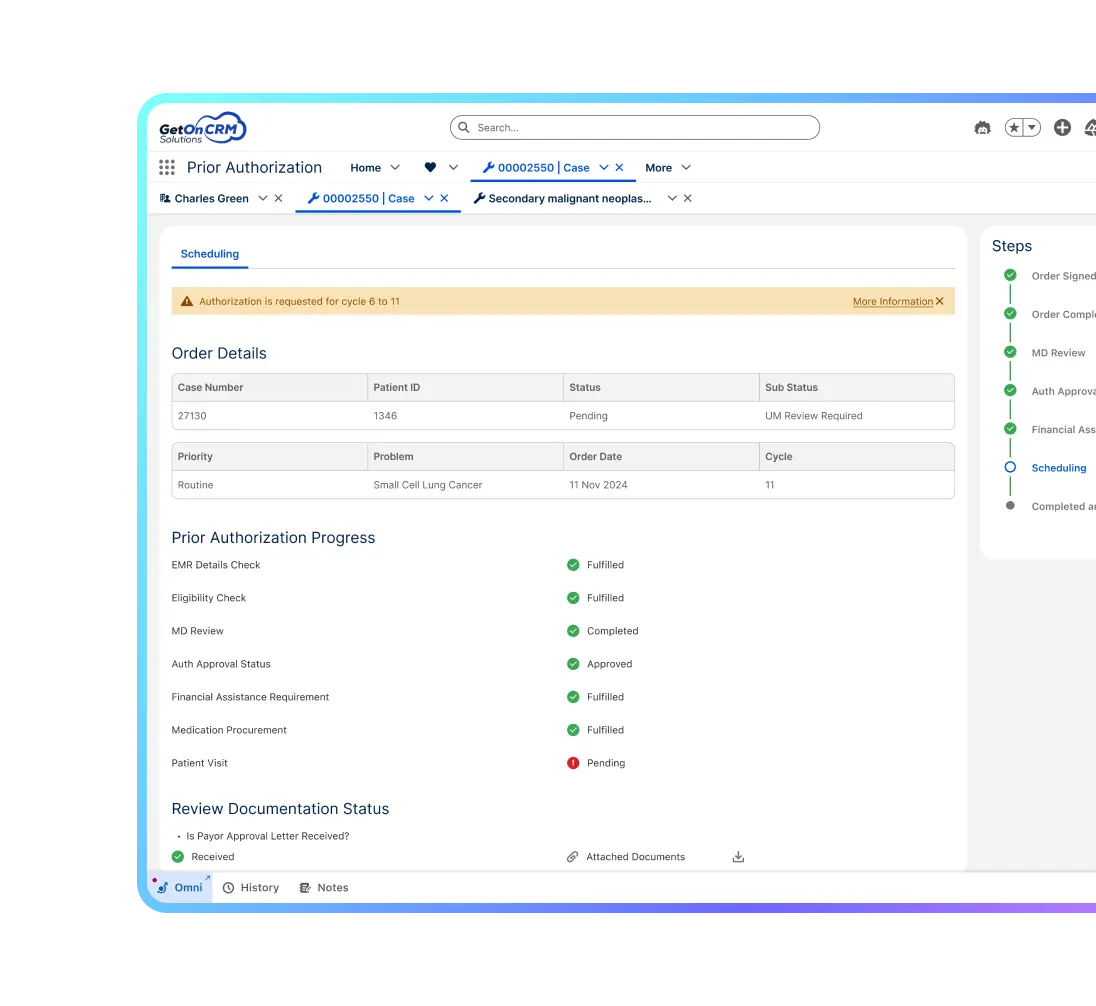This screenshot has height=1006, width=1096.
Task: Open the App Launcher grid icon
Action: point(167,168)
